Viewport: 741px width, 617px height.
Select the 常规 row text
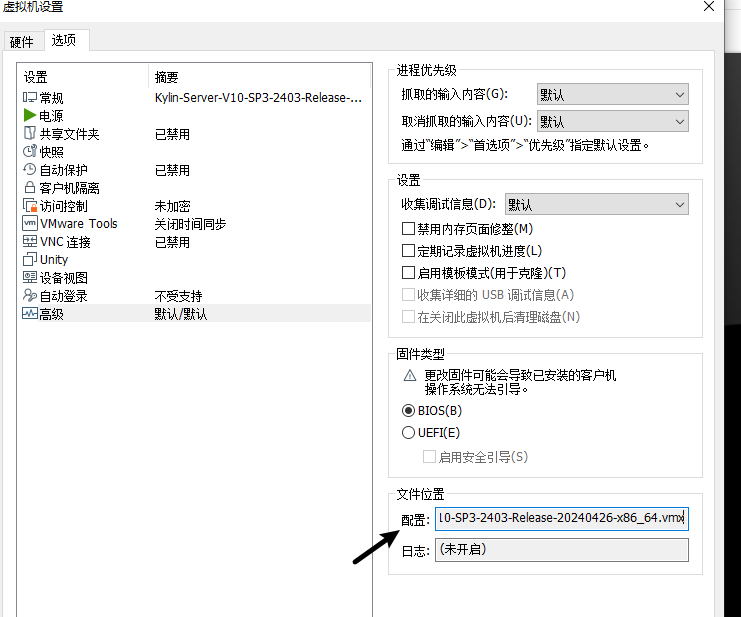pos(52,98)
